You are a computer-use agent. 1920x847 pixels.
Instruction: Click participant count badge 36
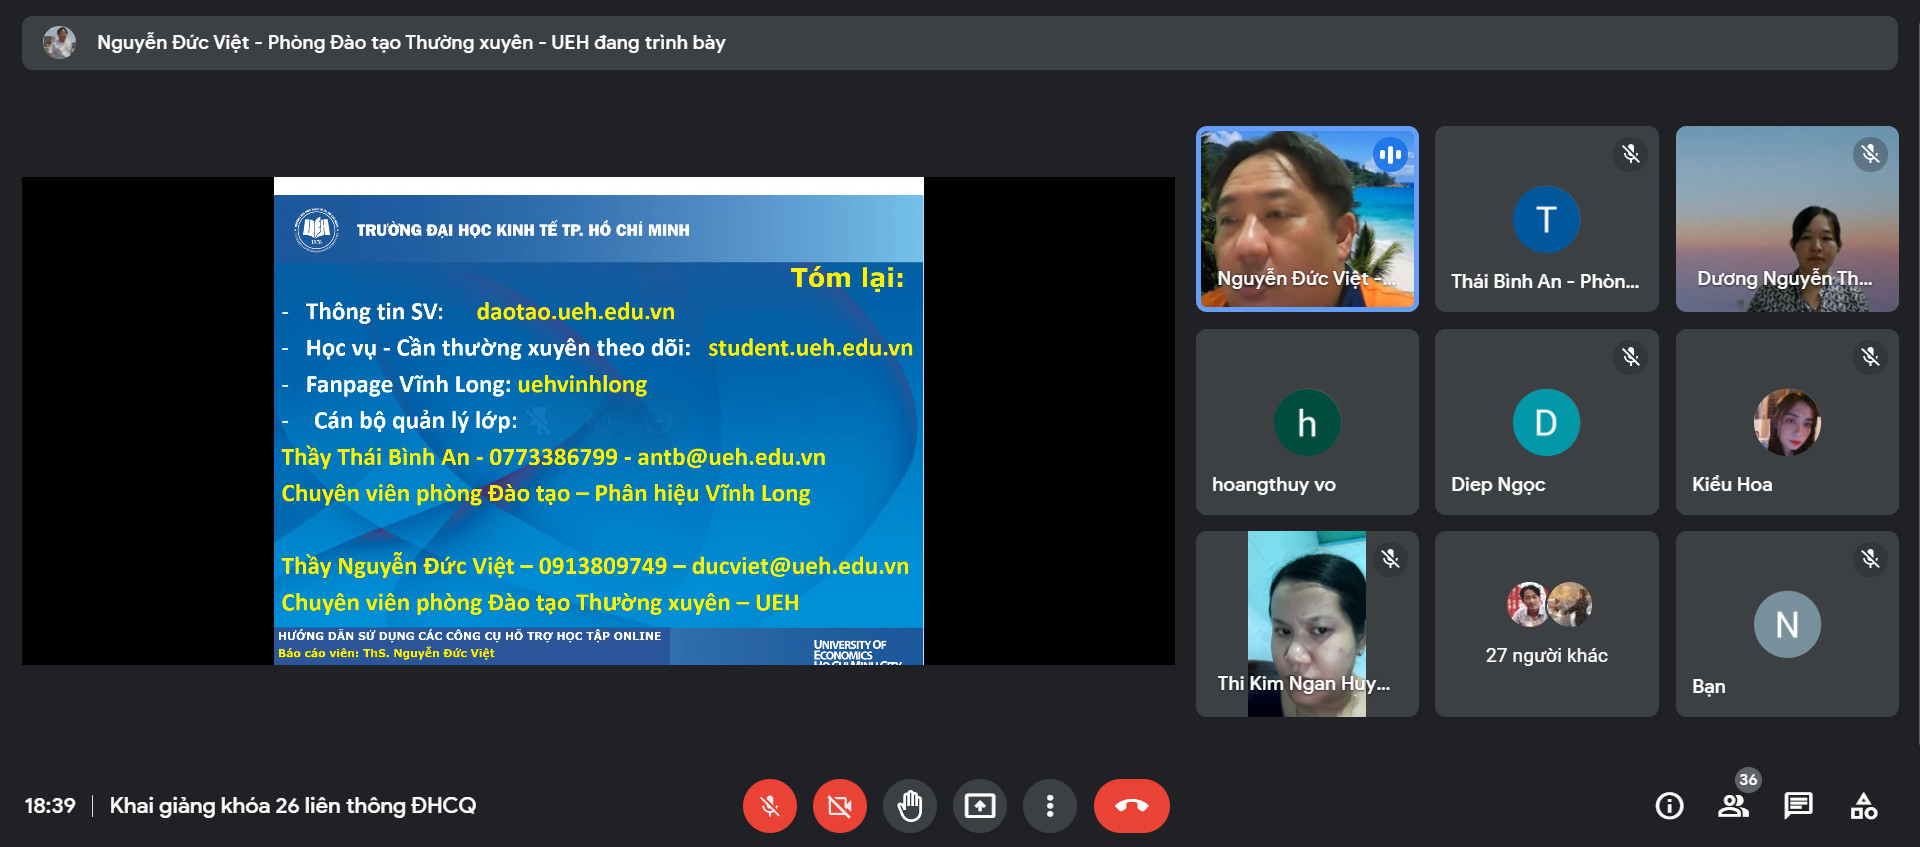point(1748,780)
